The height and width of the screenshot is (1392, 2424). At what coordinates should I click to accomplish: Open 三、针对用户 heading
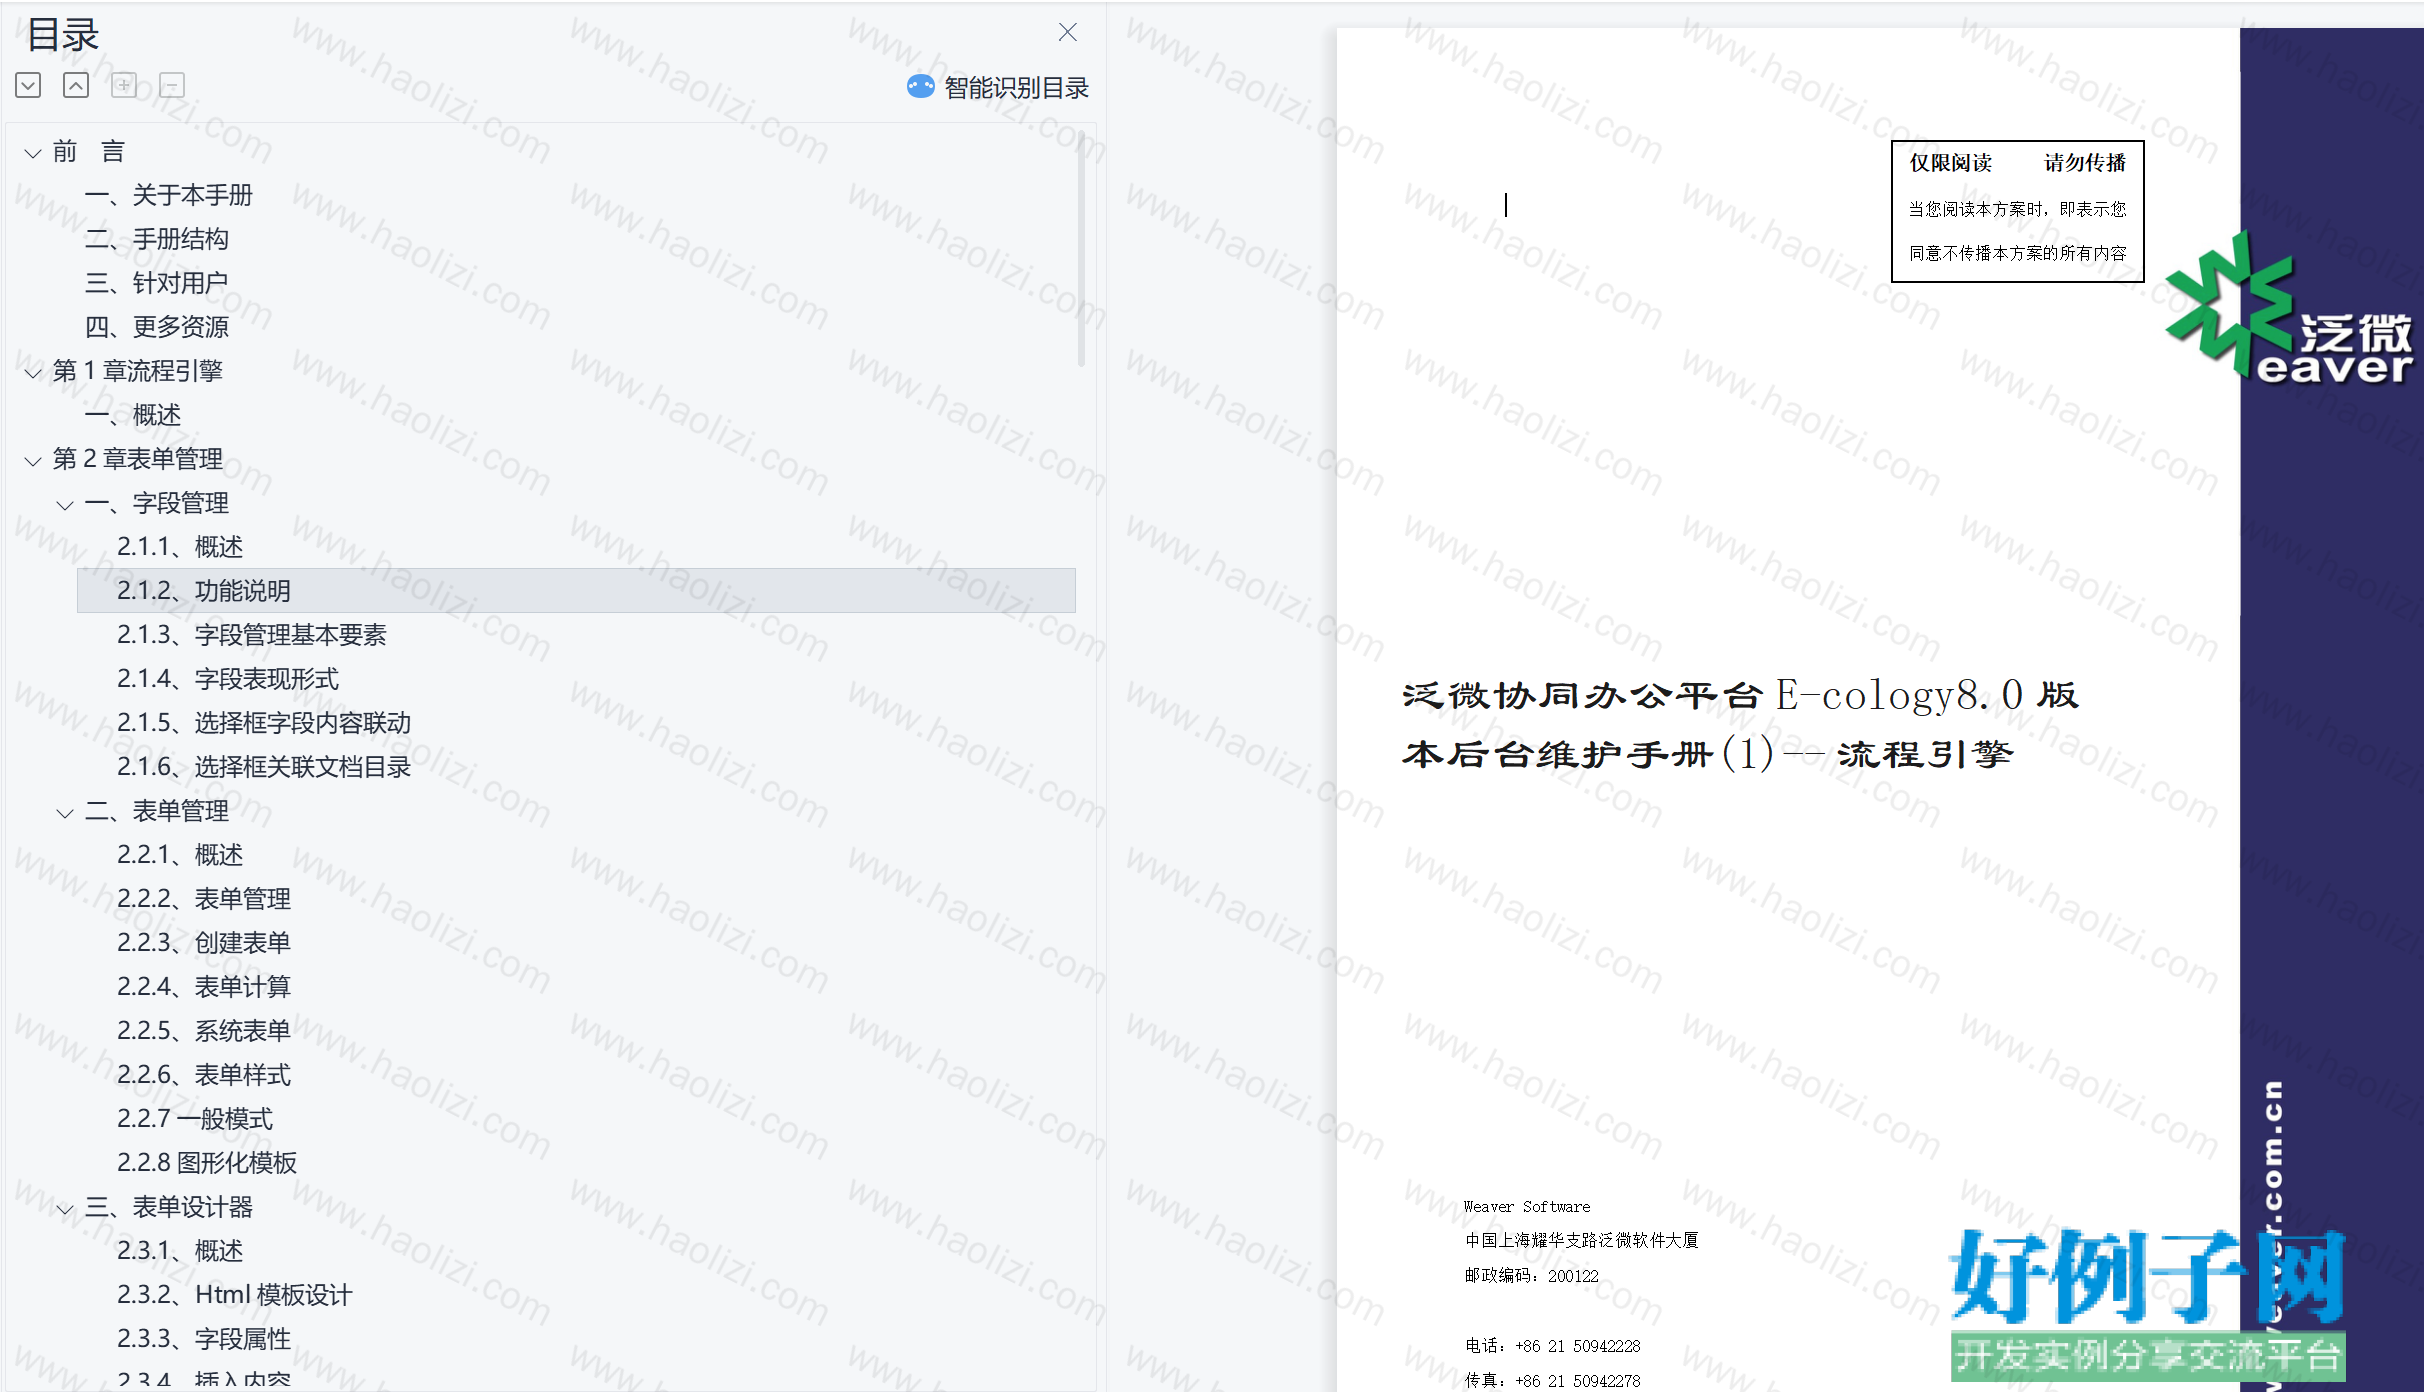(x=157, y=283)
